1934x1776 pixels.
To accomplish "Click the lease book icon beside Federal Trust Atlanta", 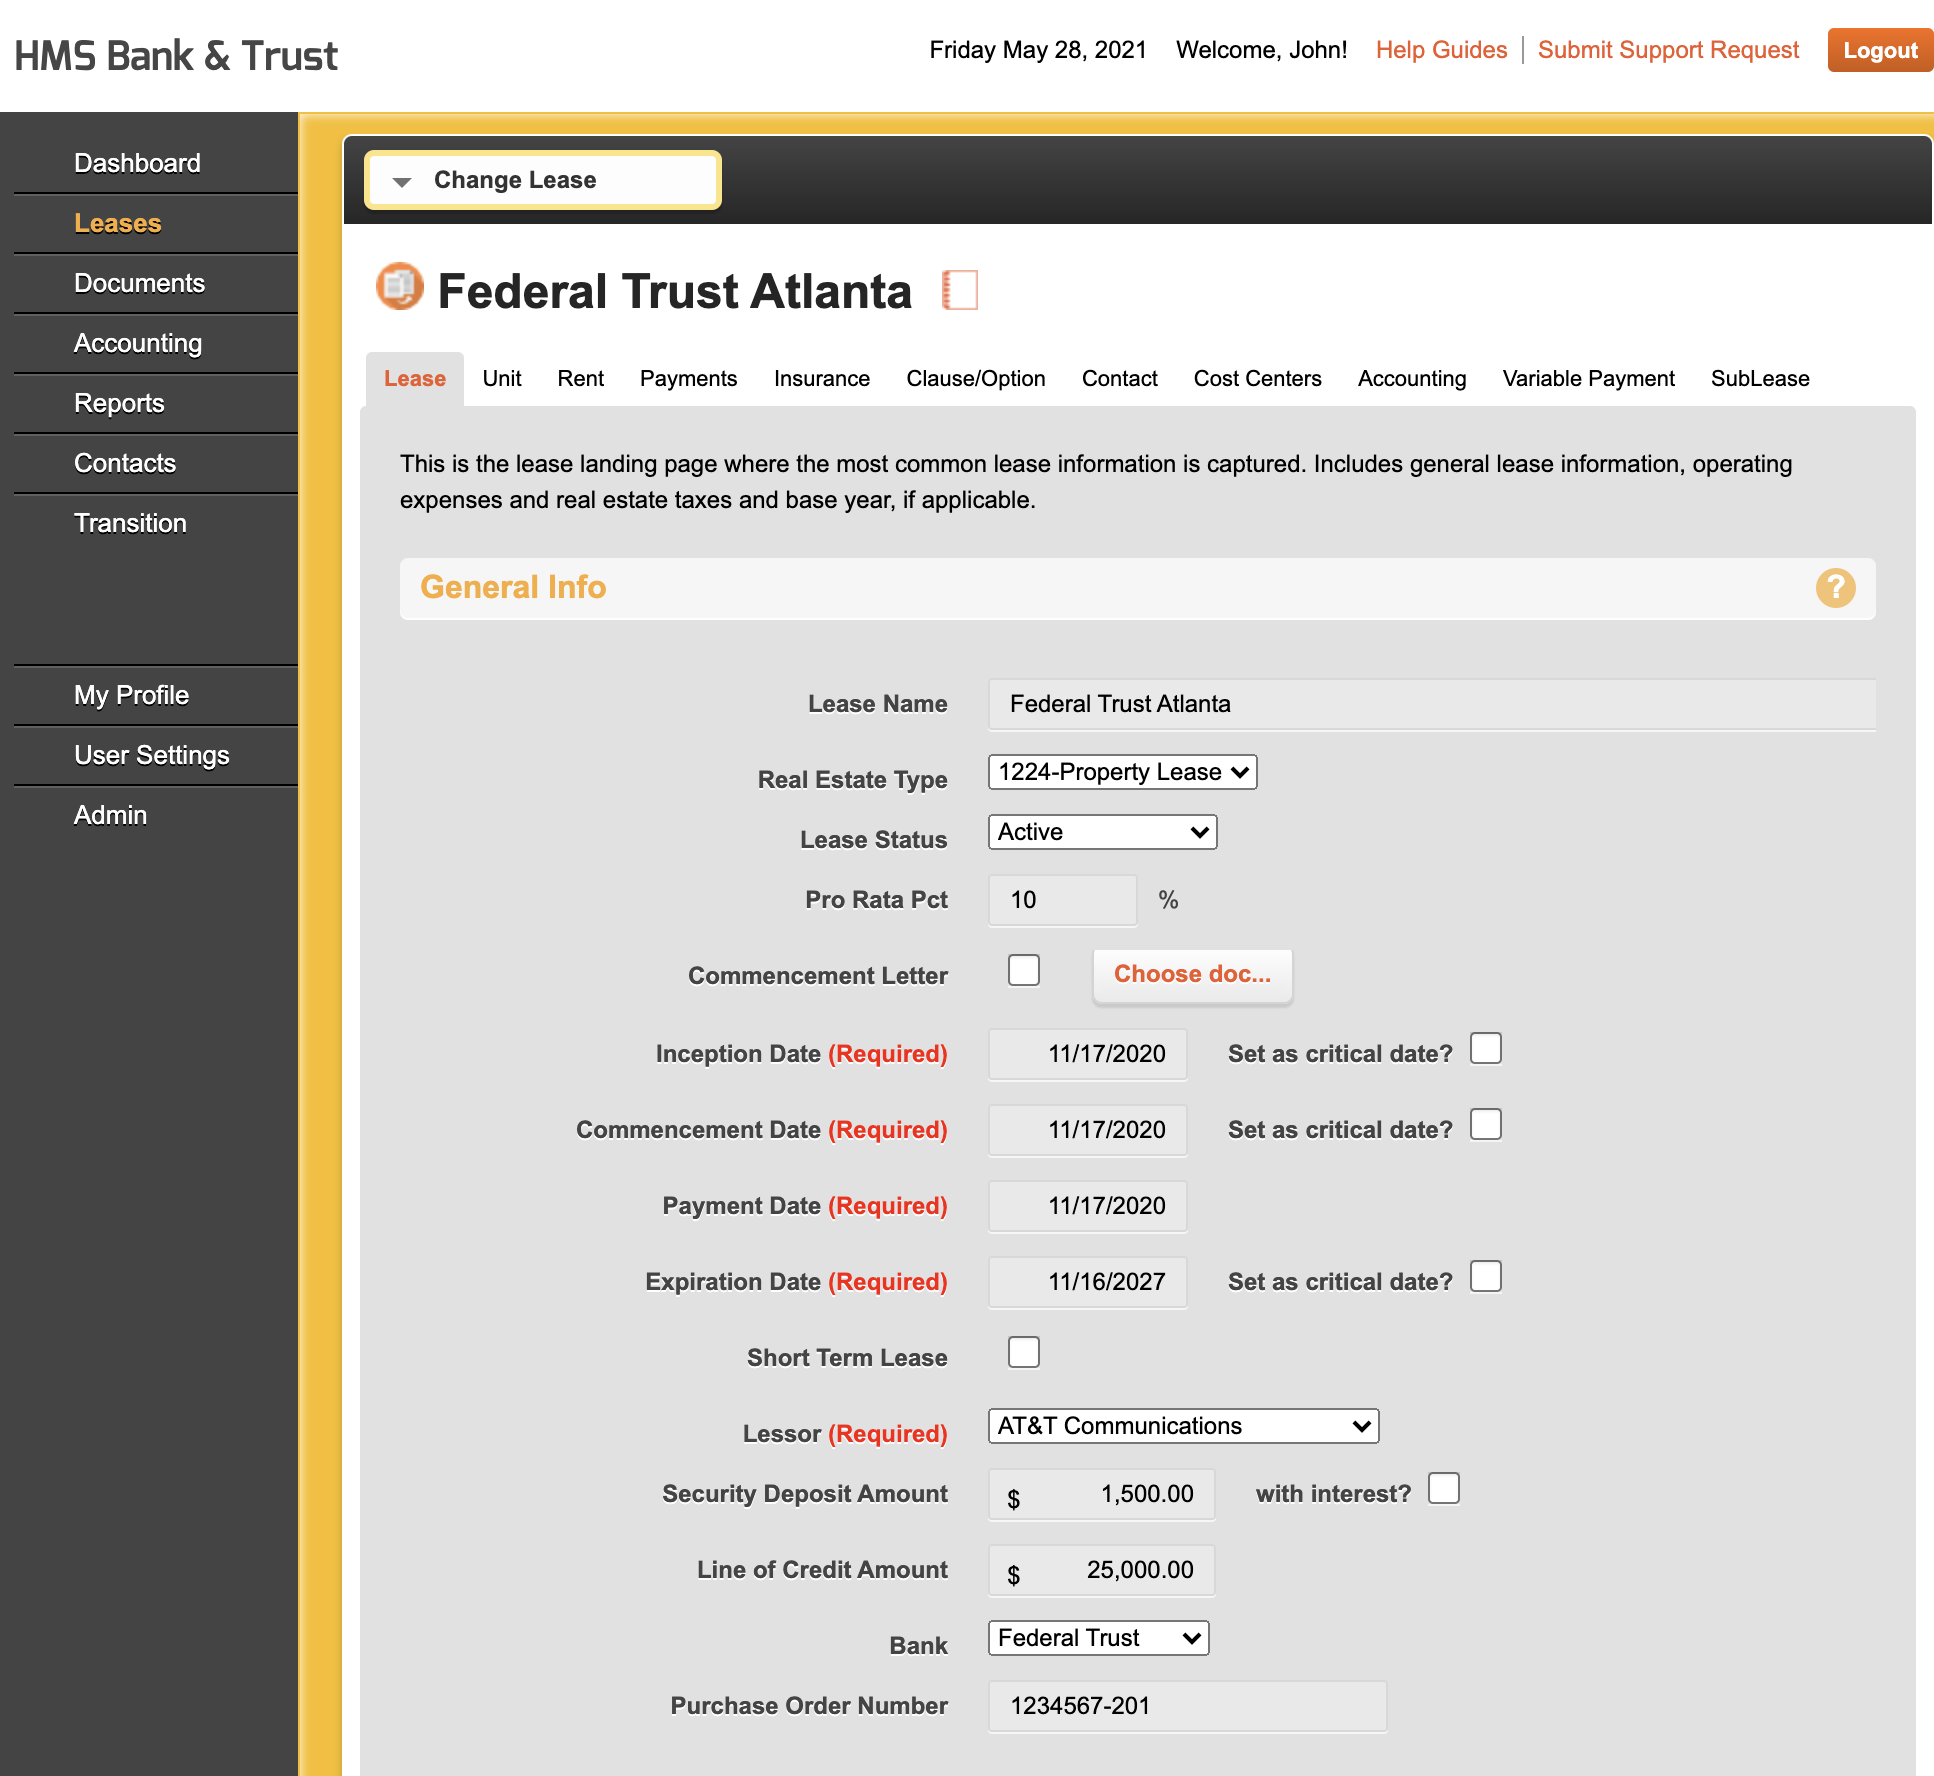I will (x=398, y=289).
